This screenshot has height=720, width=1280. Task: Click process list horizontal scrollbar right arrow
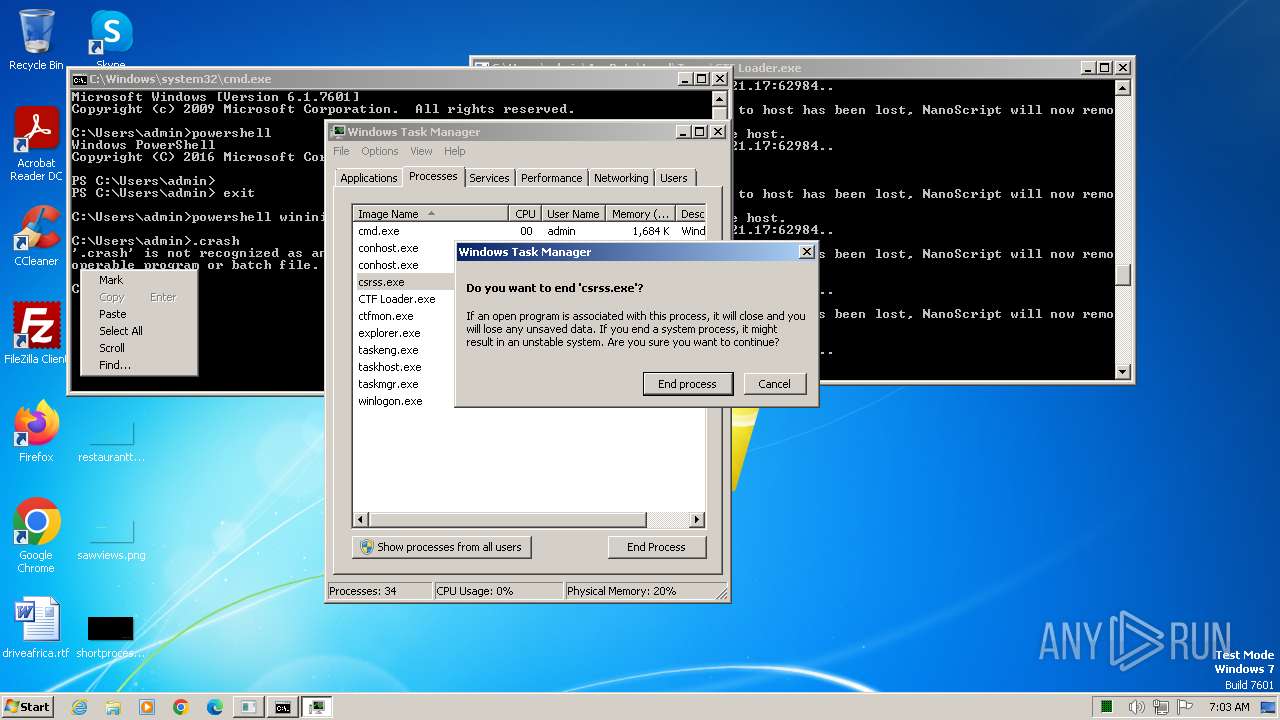tap(697, 520)
